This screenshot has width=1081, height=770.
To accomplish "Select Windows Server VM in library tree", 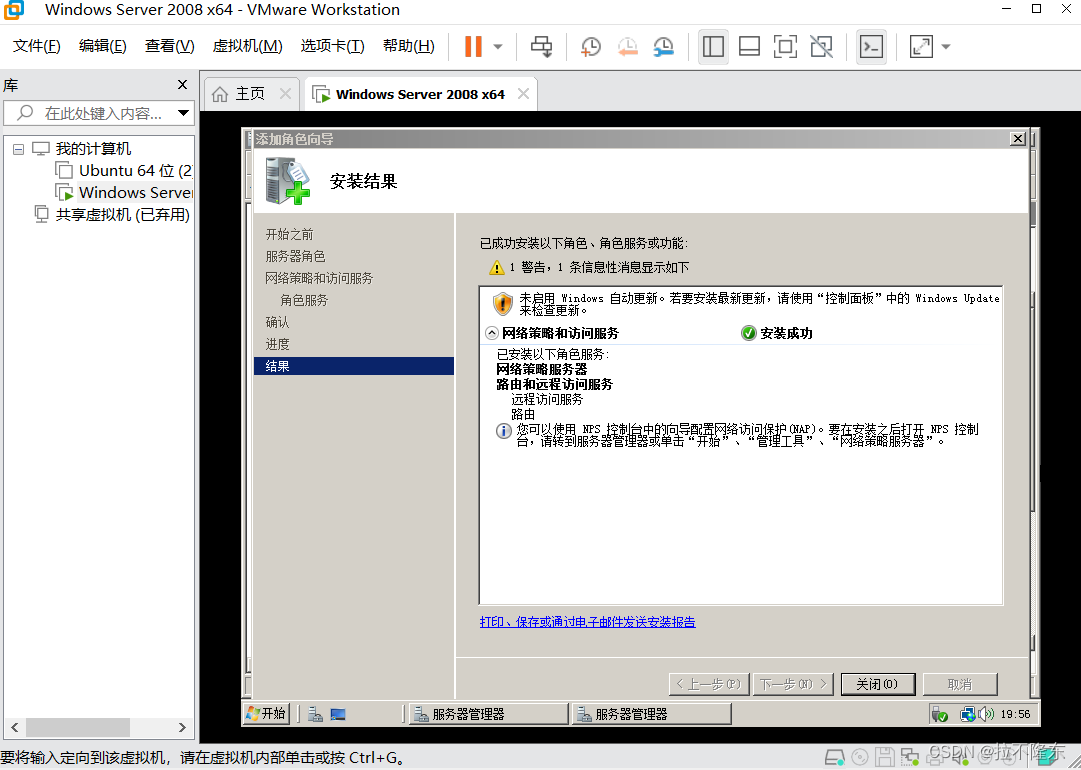I will point(125,192).
